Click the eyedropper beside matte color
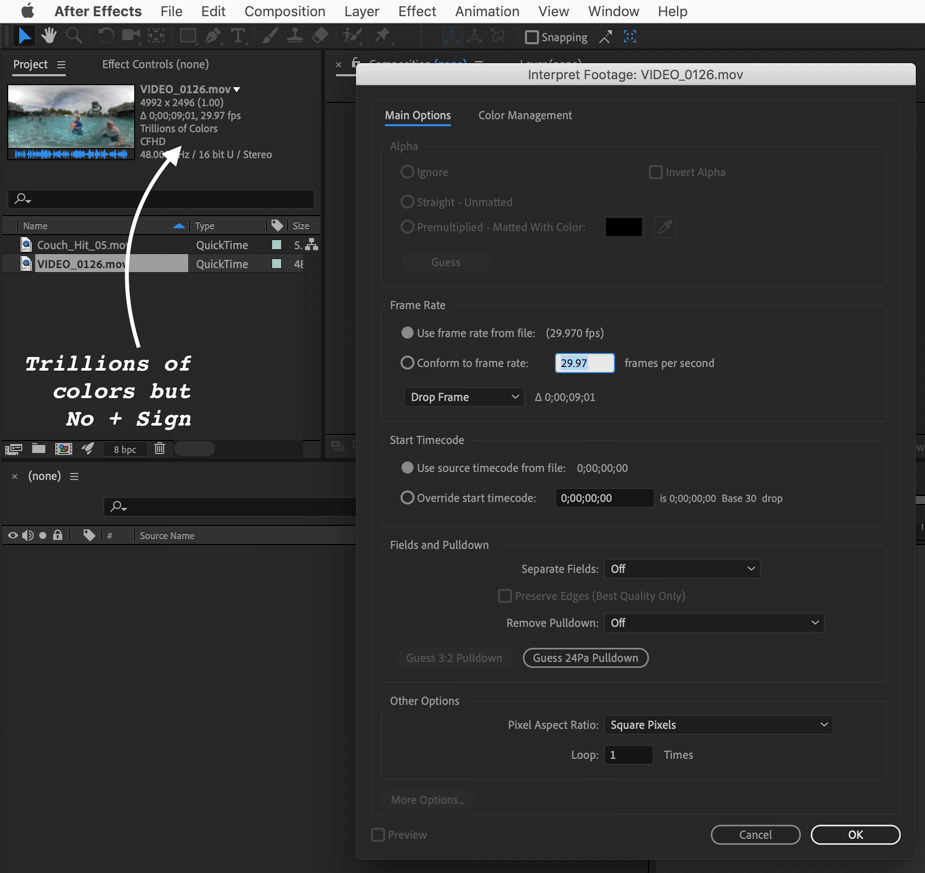Viewport: 925px width, 873px height. pyautogui.click(x=665, y=227)
